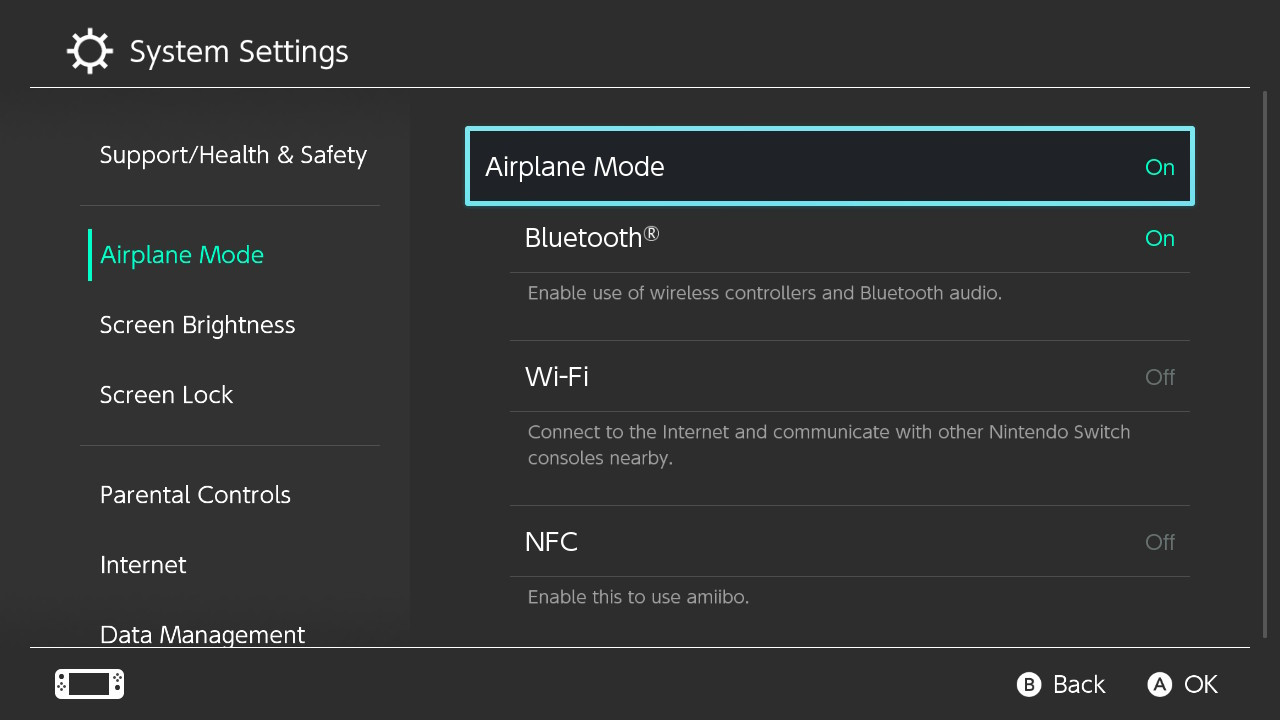The width and height of the screenshot is (1280, 720).
Task: Click the OK label
Action: pos(1200,684)
